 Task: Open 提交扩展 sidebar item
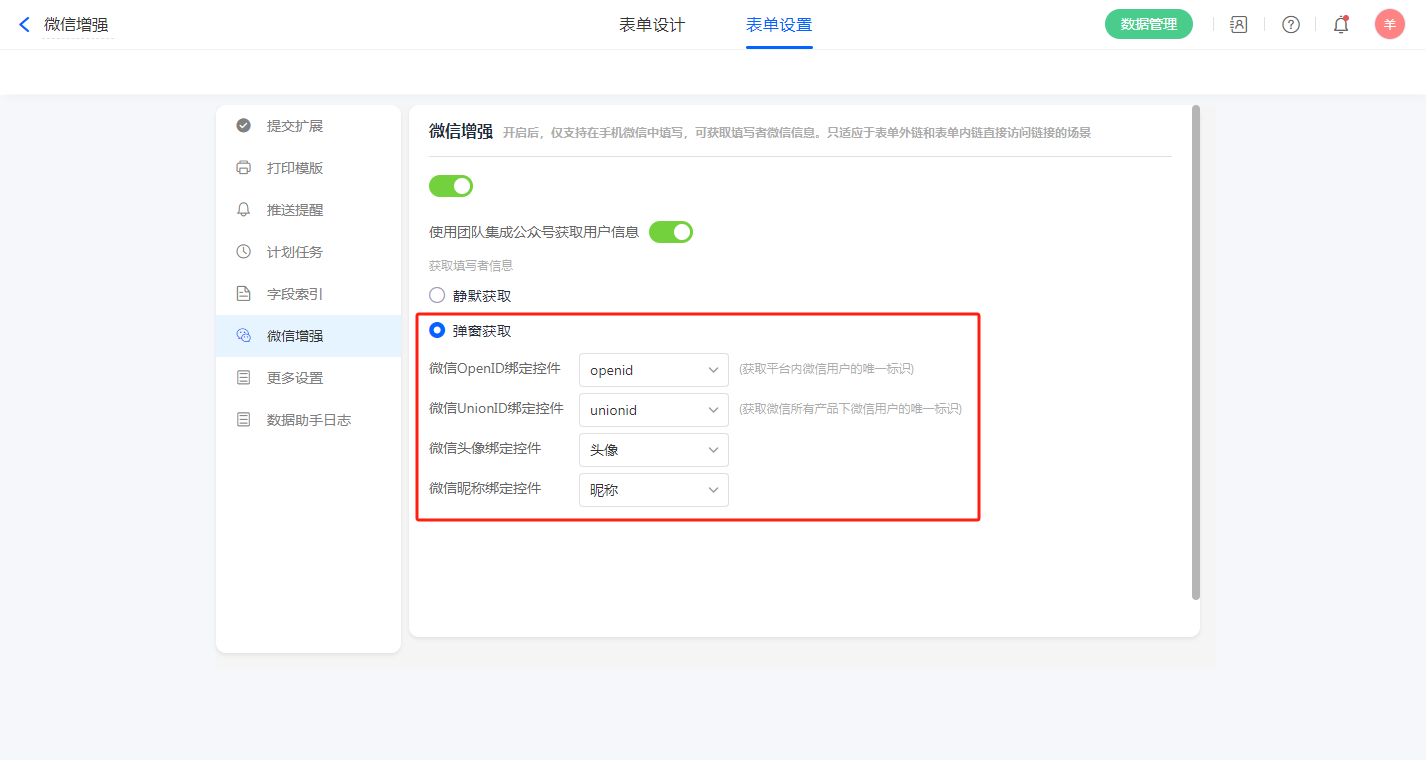point(294,126)
